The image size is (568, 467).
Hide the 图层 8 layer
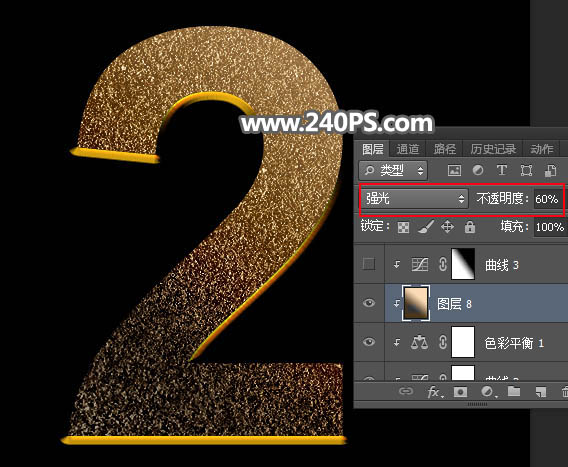(369, 303)
